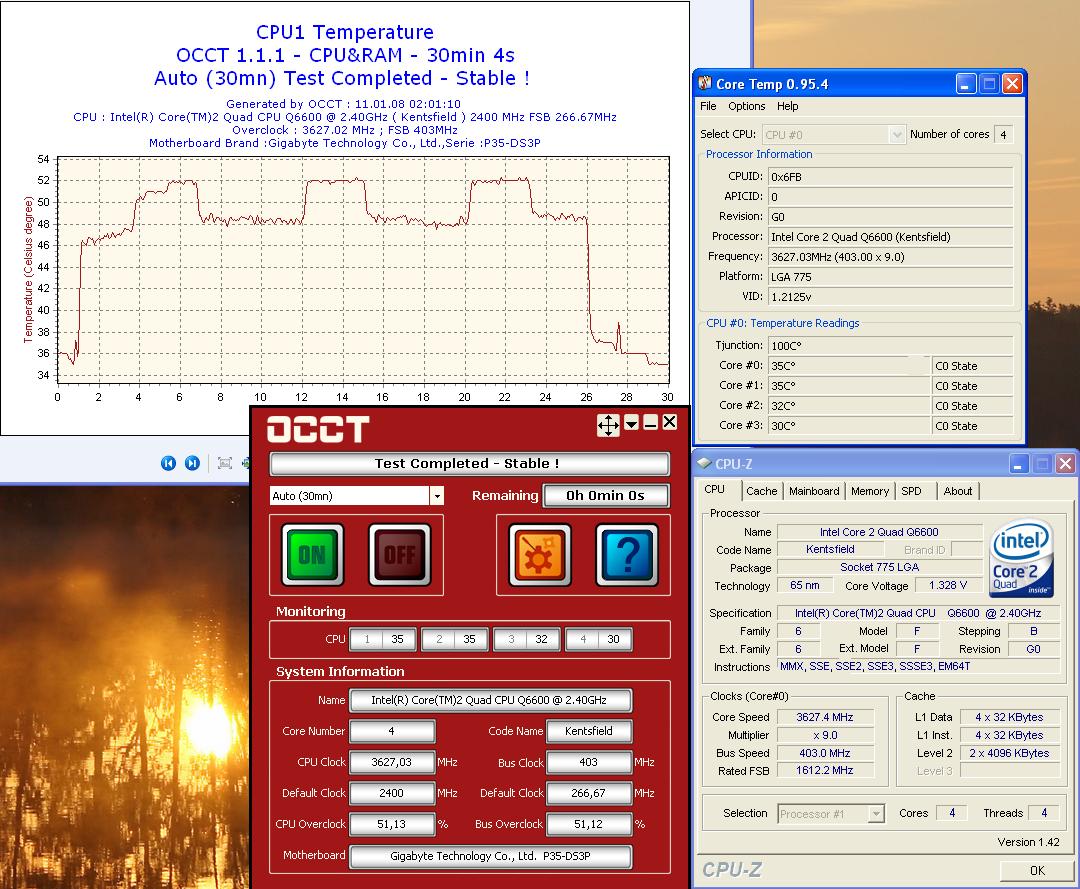Click the Core #3 temperature 30C° in Core Temp

[x=849, y=426]
